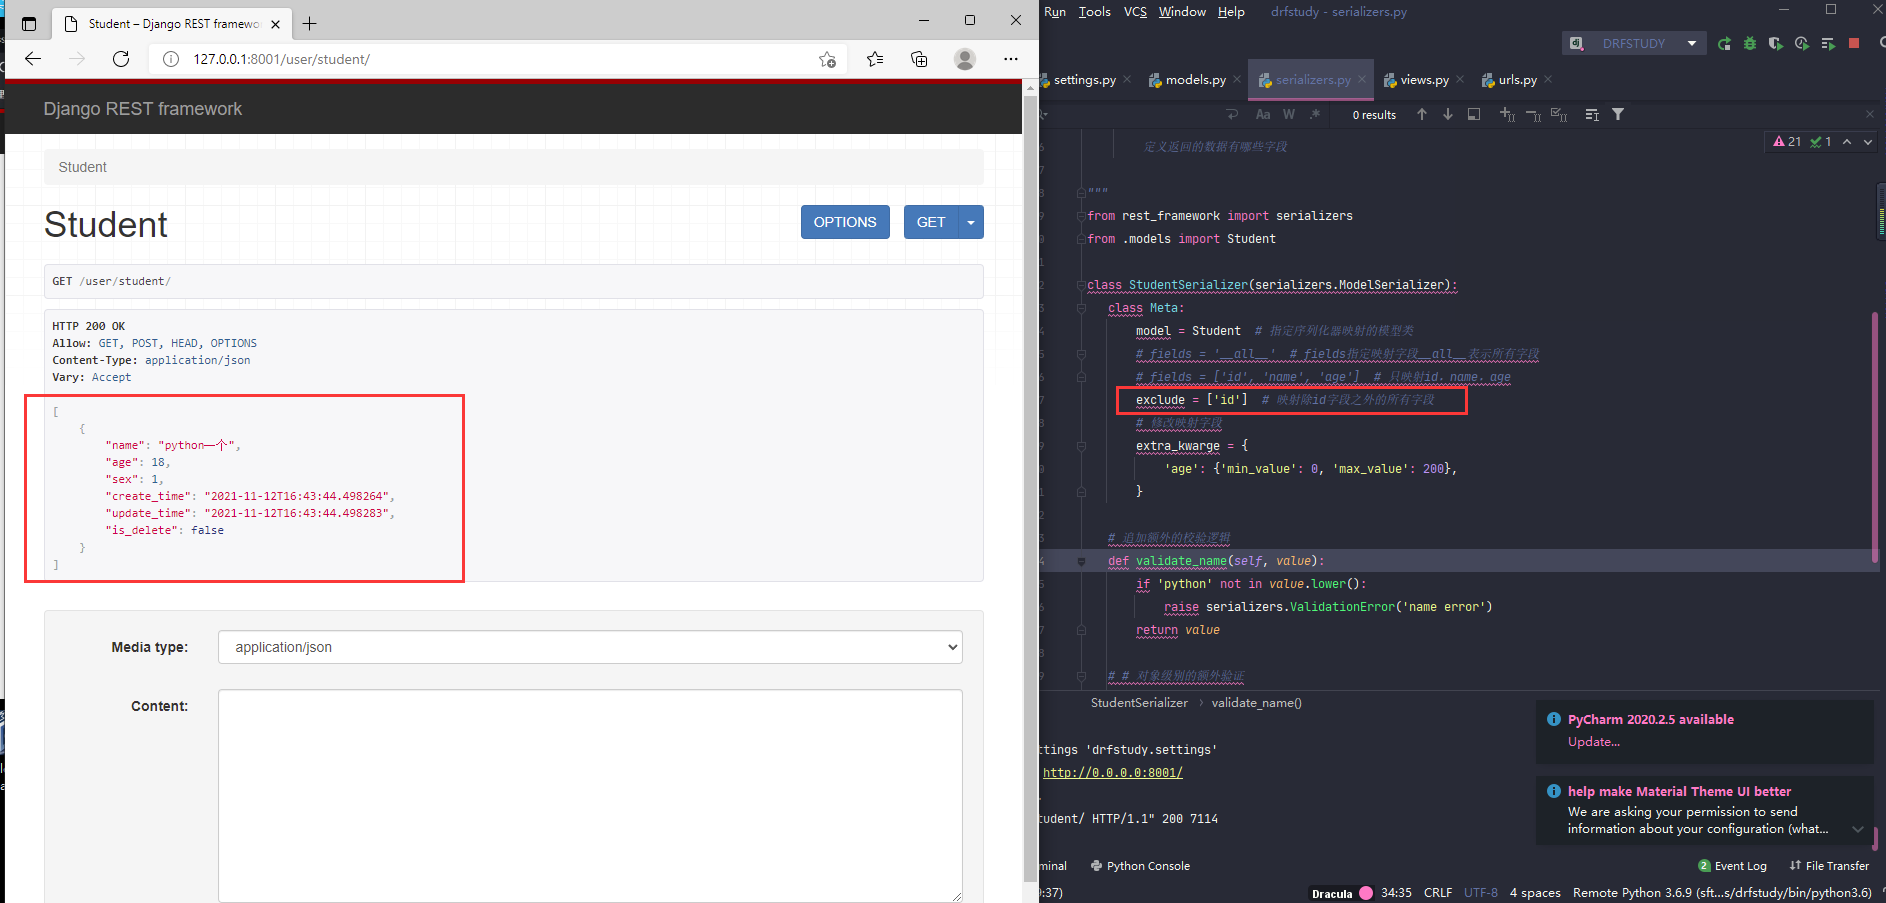
Task: Open the Python Console tool window
Action: [x=1140, y=866]
